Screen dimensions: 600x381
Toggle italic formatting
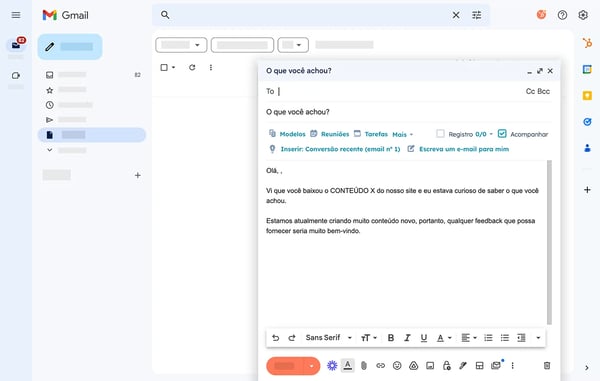[407, 338]
